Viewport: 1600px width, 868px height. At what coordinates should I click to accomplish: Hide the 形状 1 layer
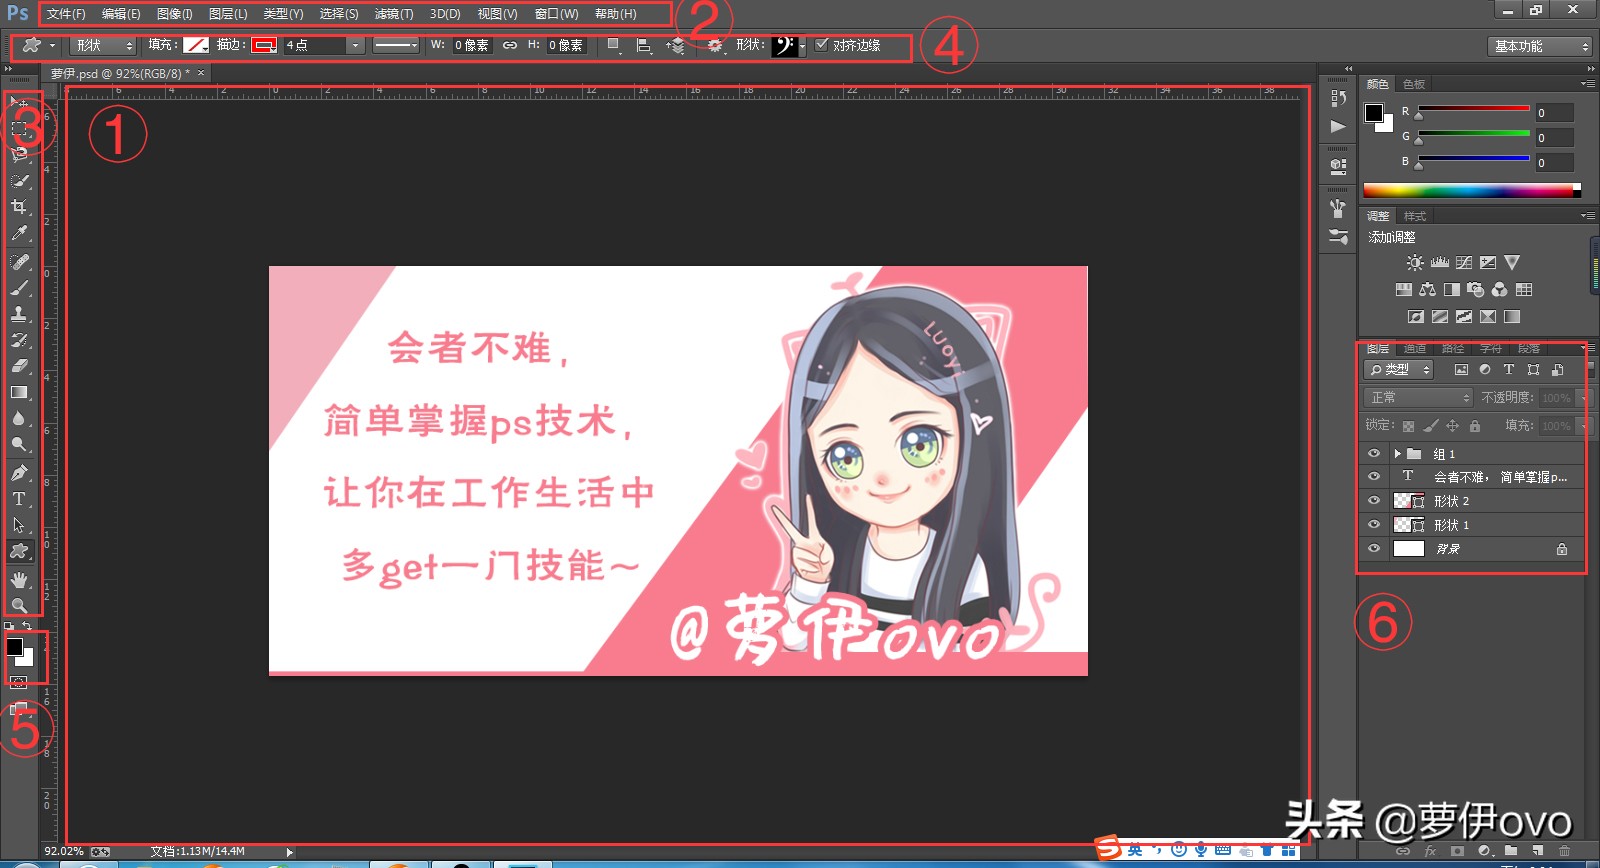click(x=1374, y=525)
